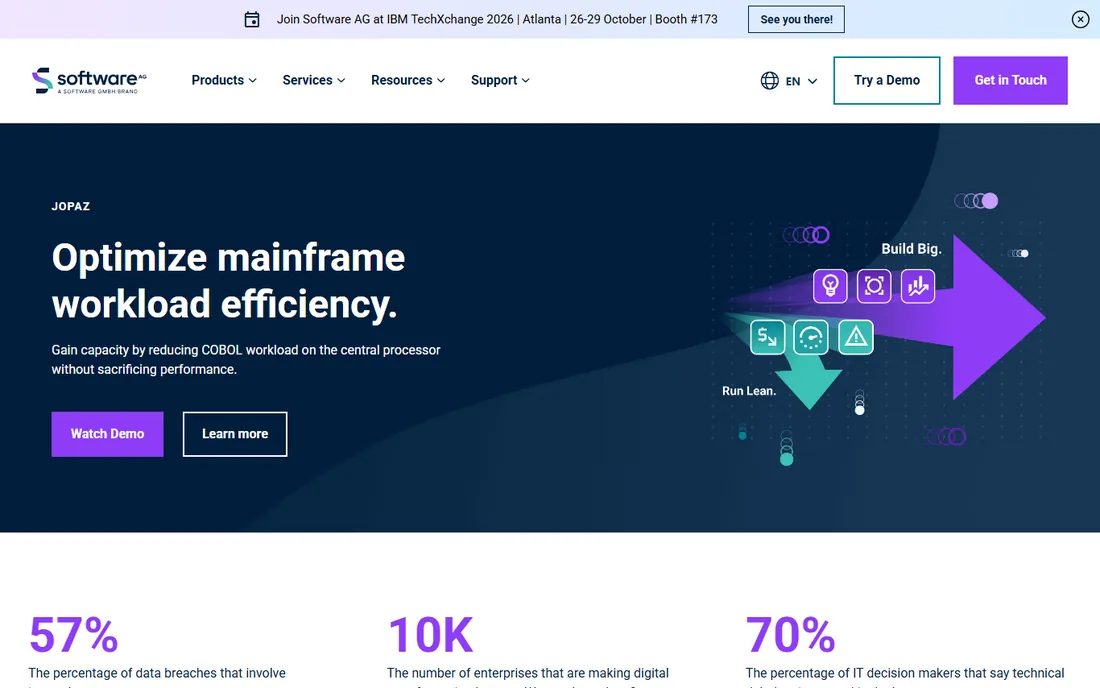Image resolution: width=1100 pixels, height=688 pixels.
Task: Click the Get in Touch button
Action: [1010, 81]
